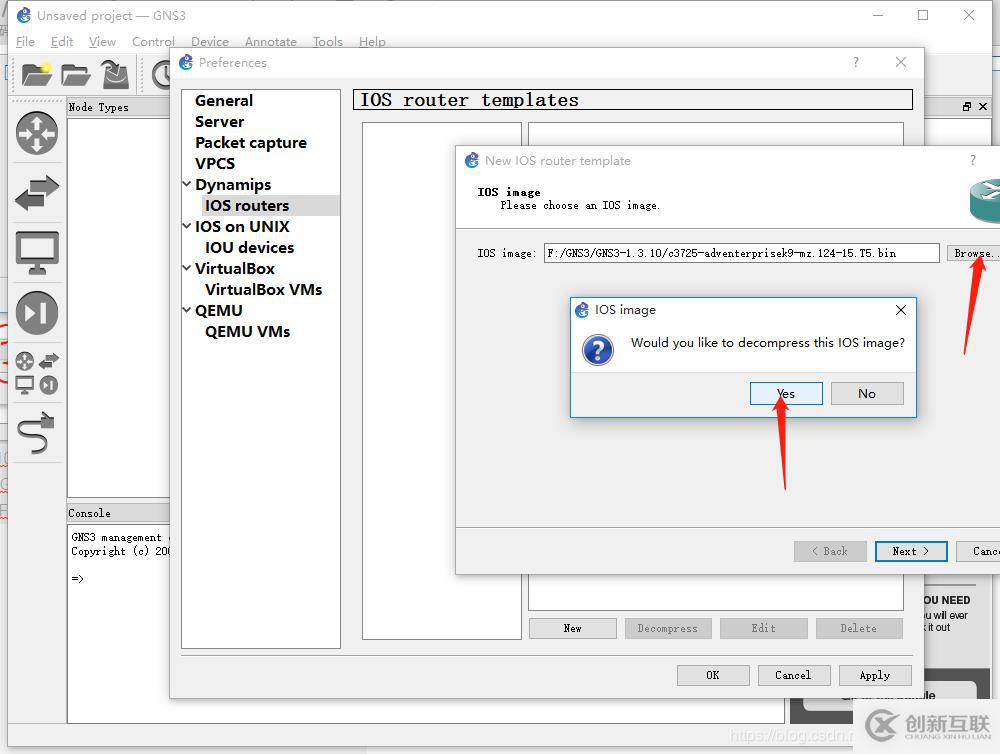Image resolution: width=1000 pixels, height=754 pixels.
Task: Browse switches device category icon
Action: pyautogui.click(x=36, y=193)
